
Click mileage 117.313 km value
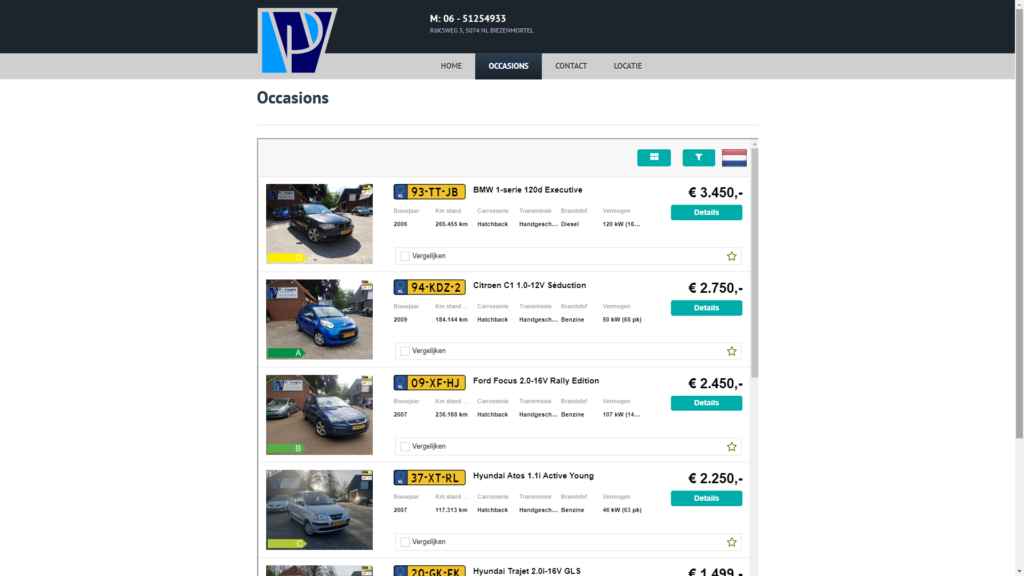[451, 510]
